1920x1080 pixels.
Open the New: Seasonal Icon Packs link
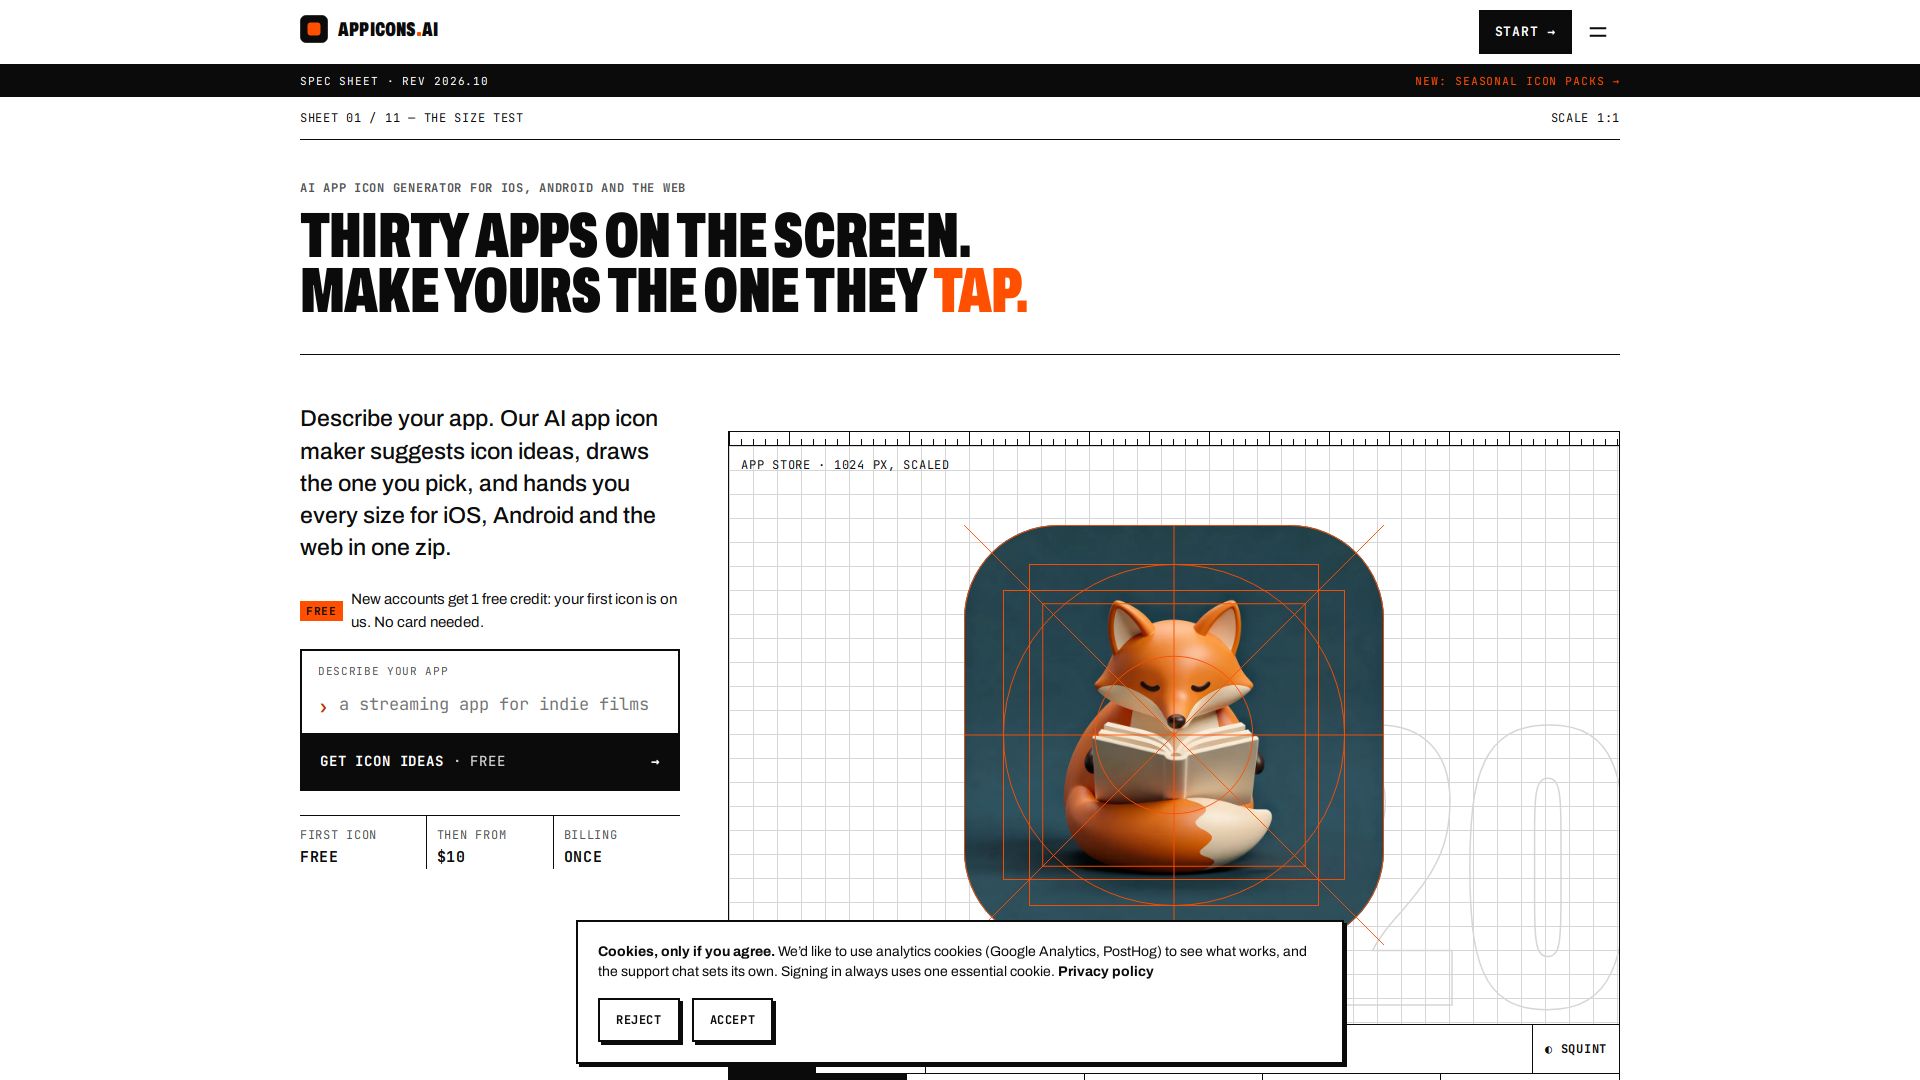pos(1517,81)
